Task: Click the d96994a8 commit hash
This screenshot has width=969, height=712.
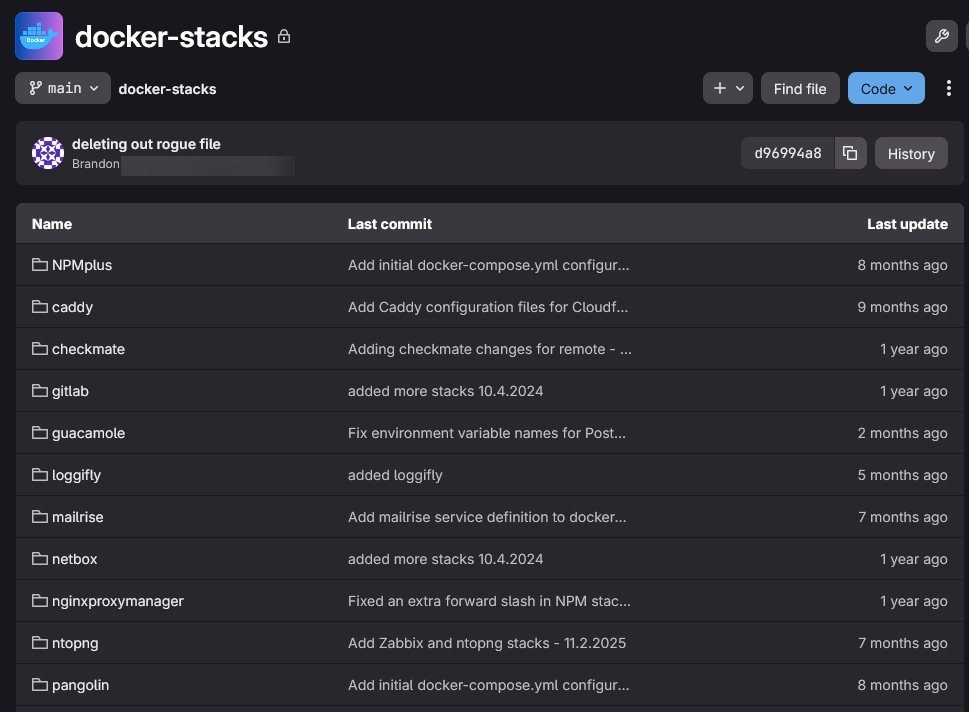Action: point(788,153)
